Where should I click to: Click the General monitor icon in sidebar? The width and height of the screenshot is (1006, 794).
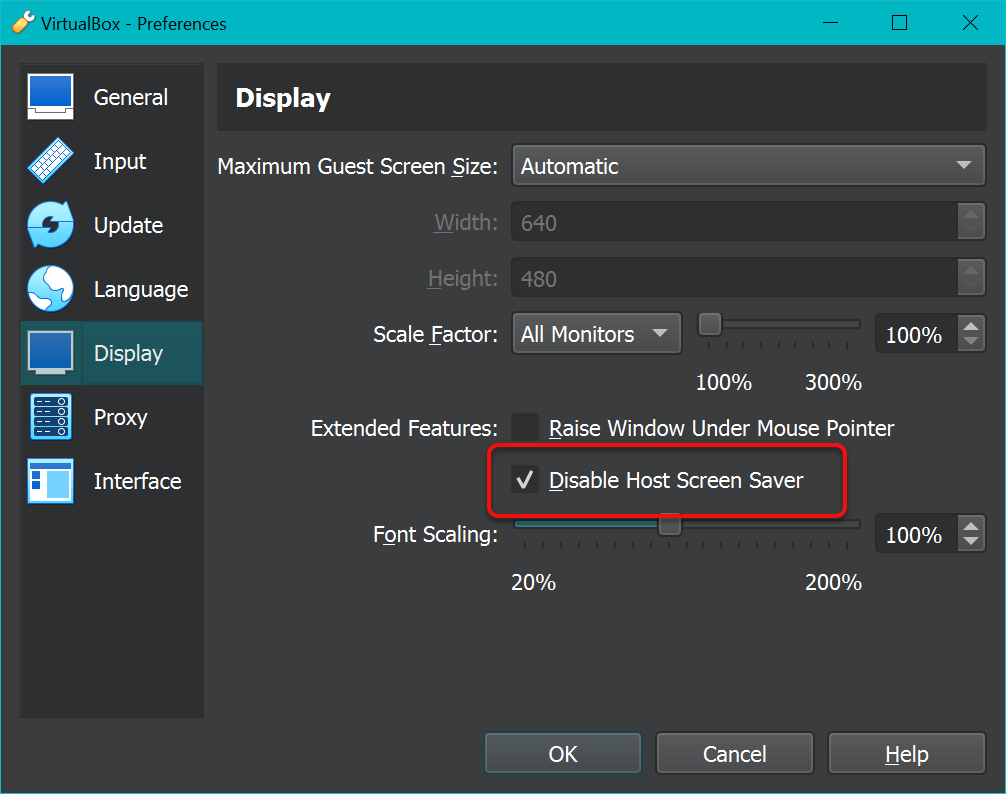point(51,97)
